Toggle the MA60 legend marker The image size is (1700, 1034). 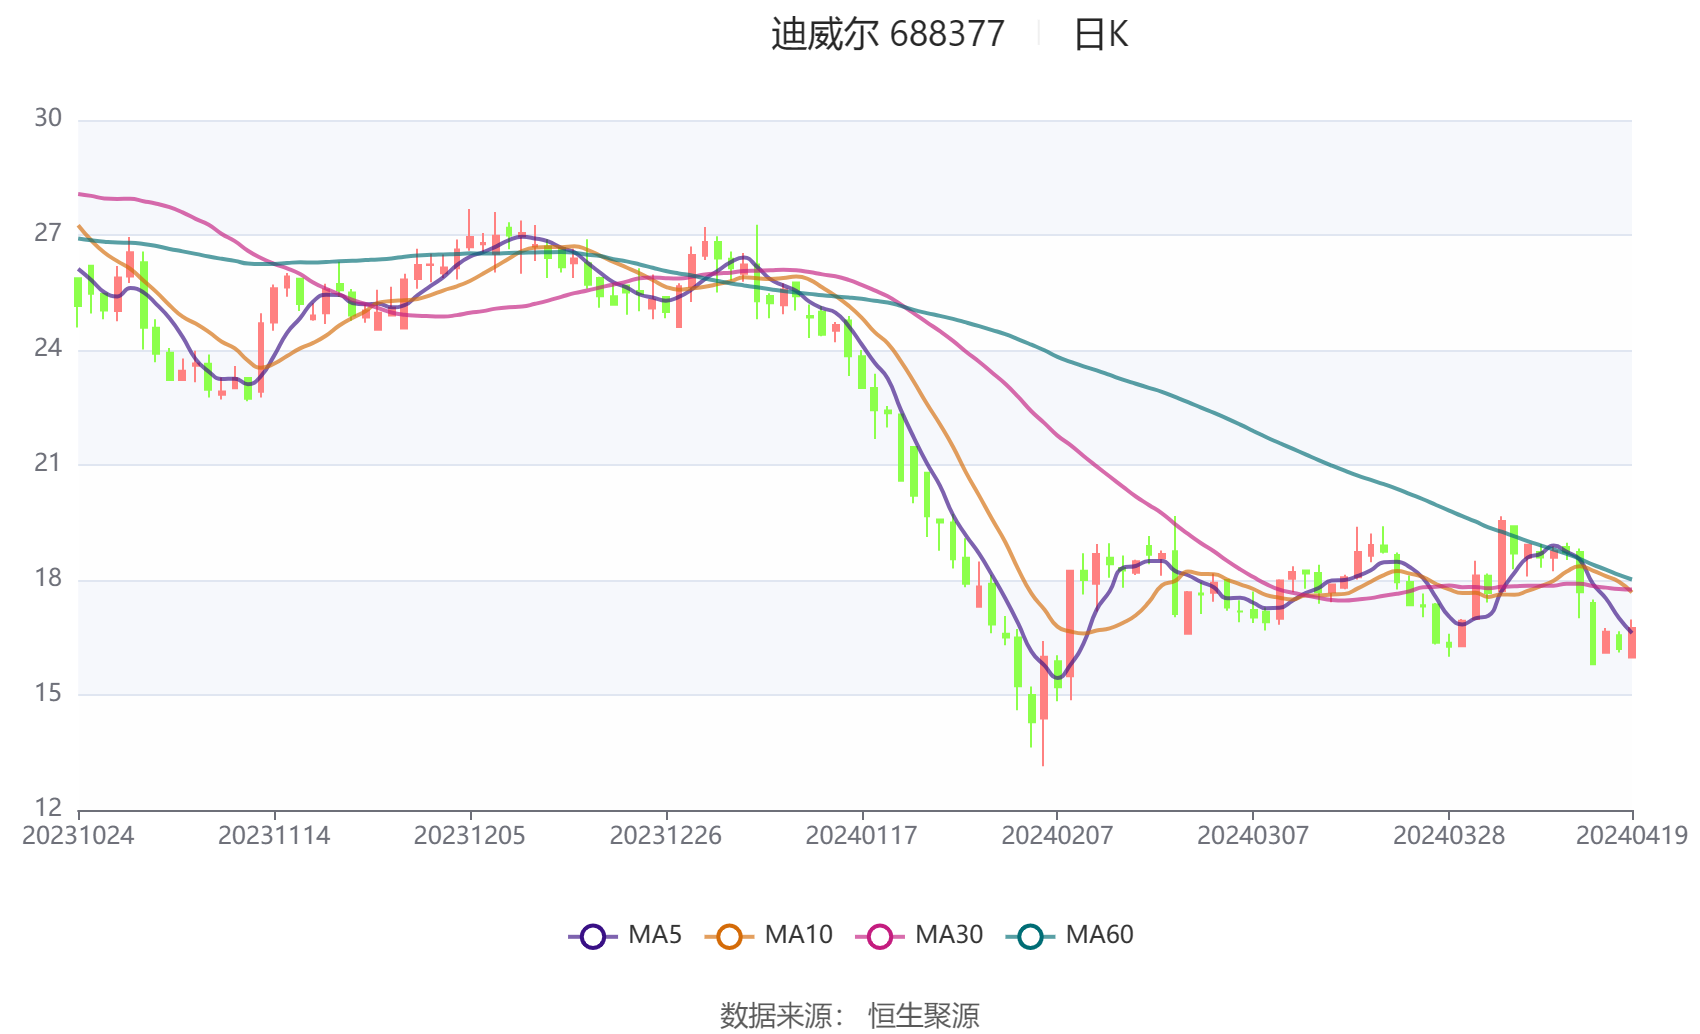[1030, 936]
